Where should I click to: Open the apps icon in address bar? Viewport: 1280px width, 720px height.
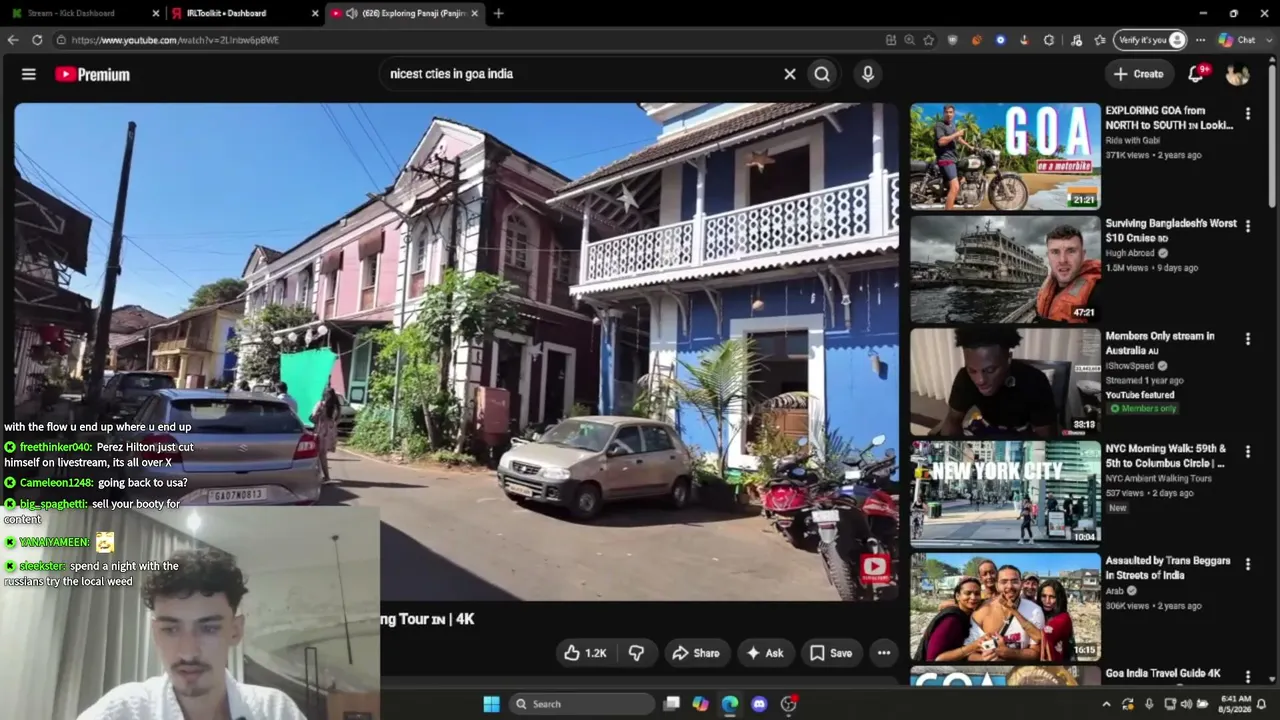point(891,40)
